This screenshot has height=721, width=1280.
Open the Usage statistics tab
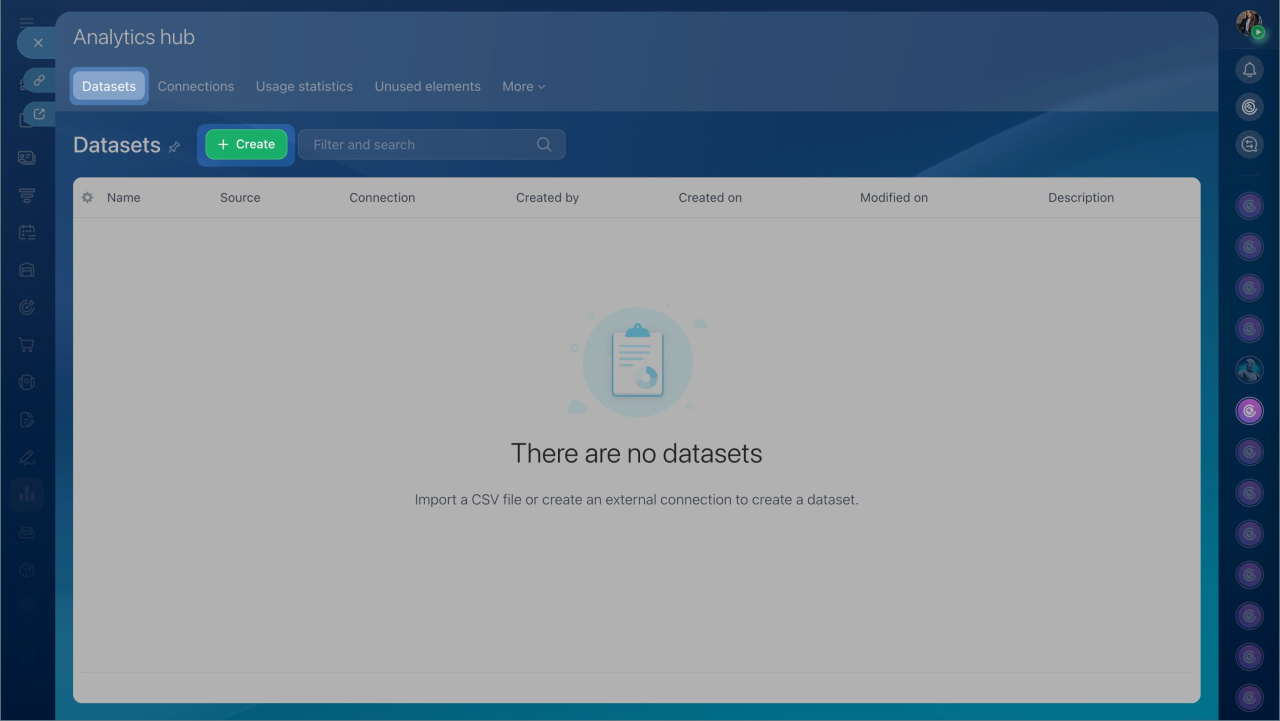tap(304, 87)
